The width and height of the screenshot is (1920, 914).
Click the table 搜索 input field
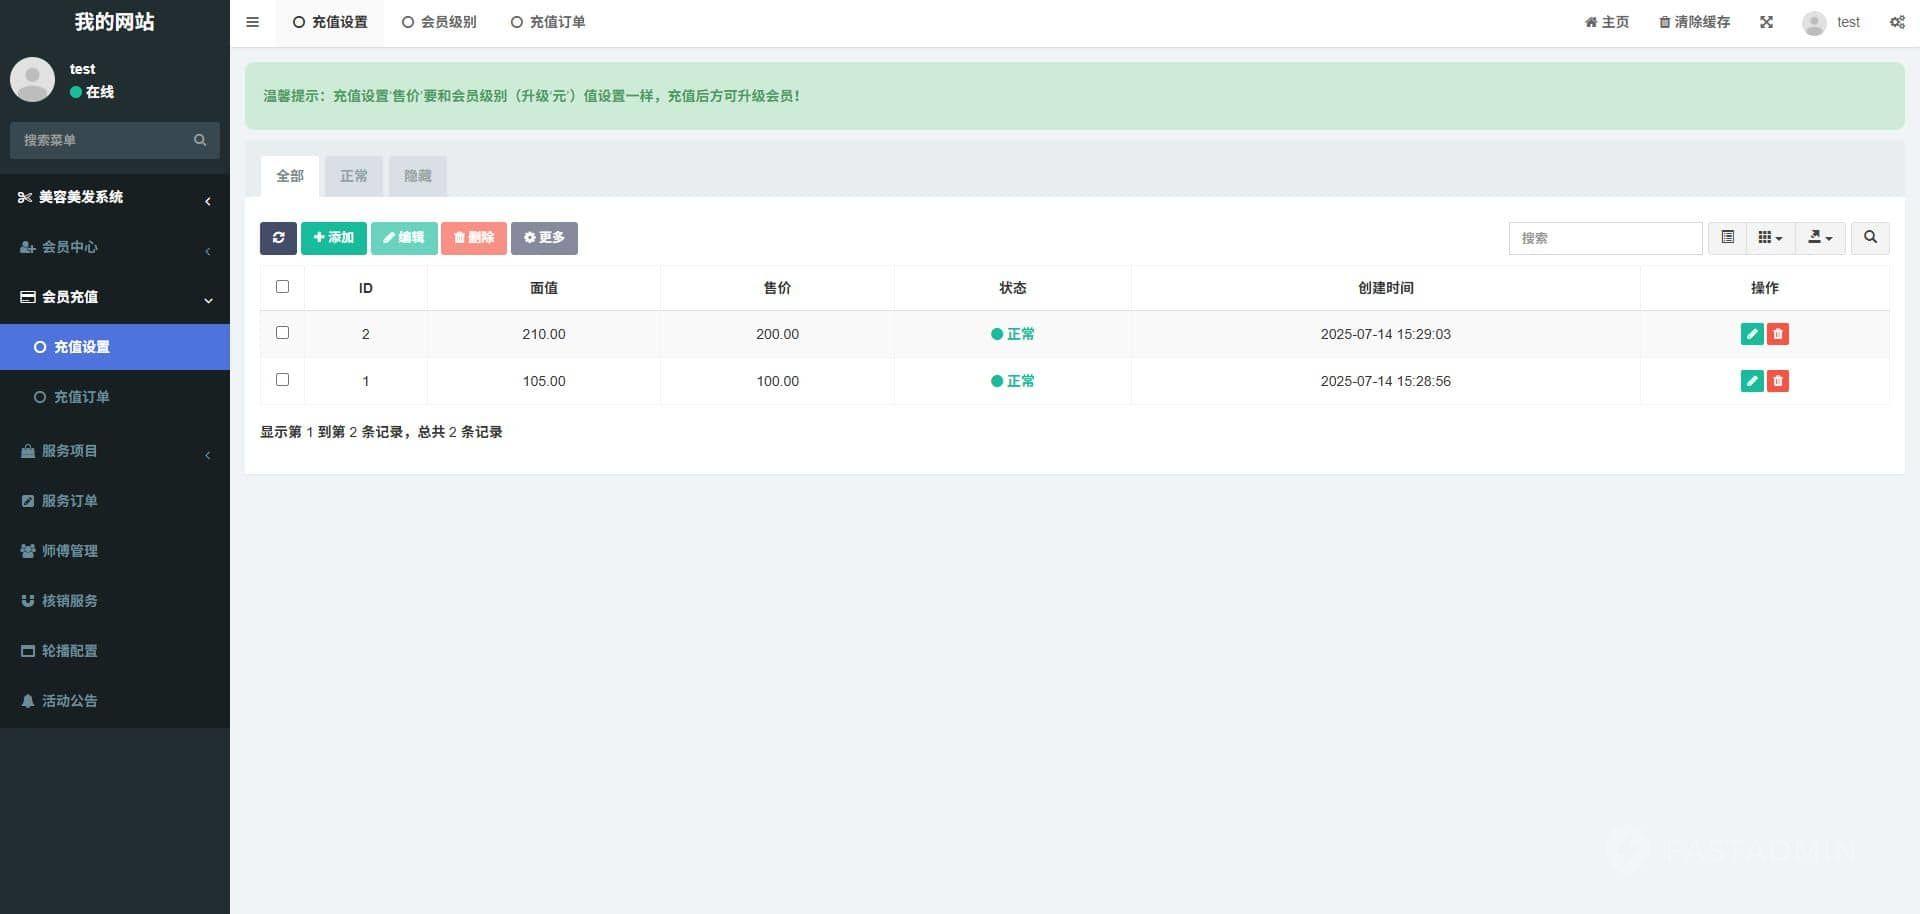1604,238
